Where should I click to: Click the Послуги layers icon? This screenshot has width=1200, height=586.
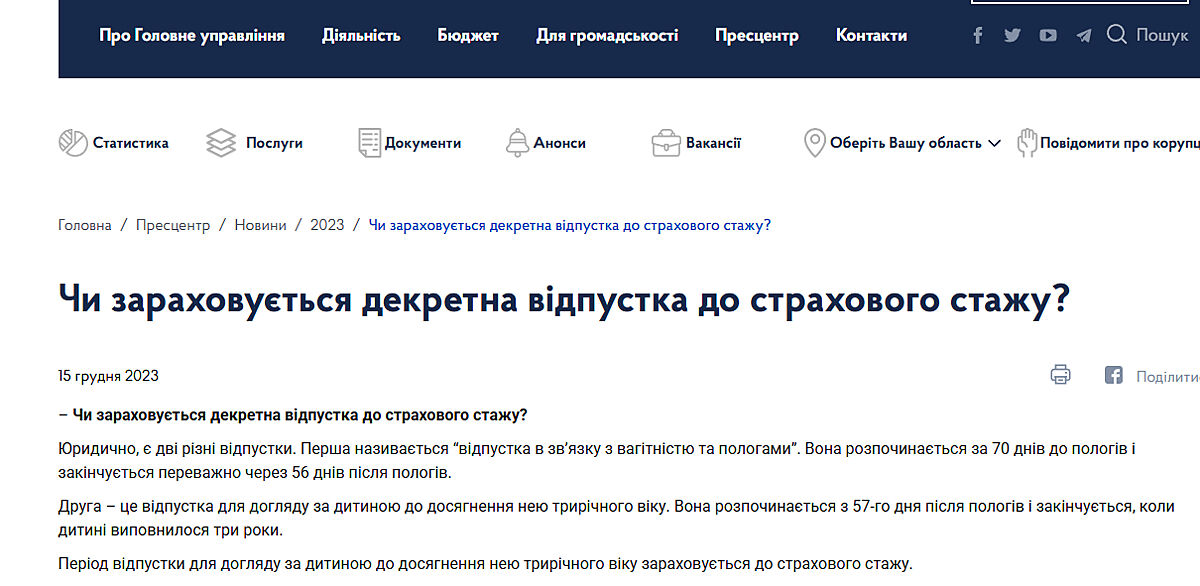tap(221, 143)
